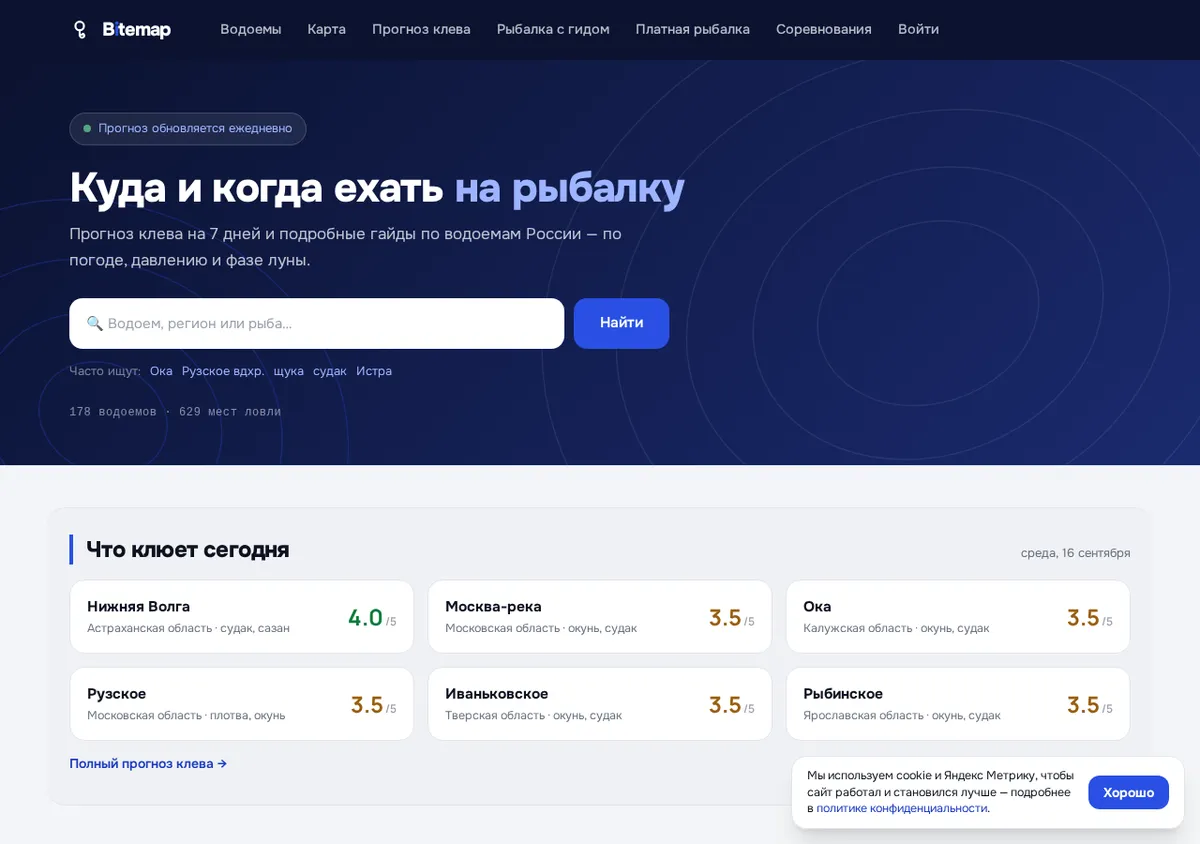Follow the Полный прогноз клева link
1200x844 pixels.
(x=148, y=764)
